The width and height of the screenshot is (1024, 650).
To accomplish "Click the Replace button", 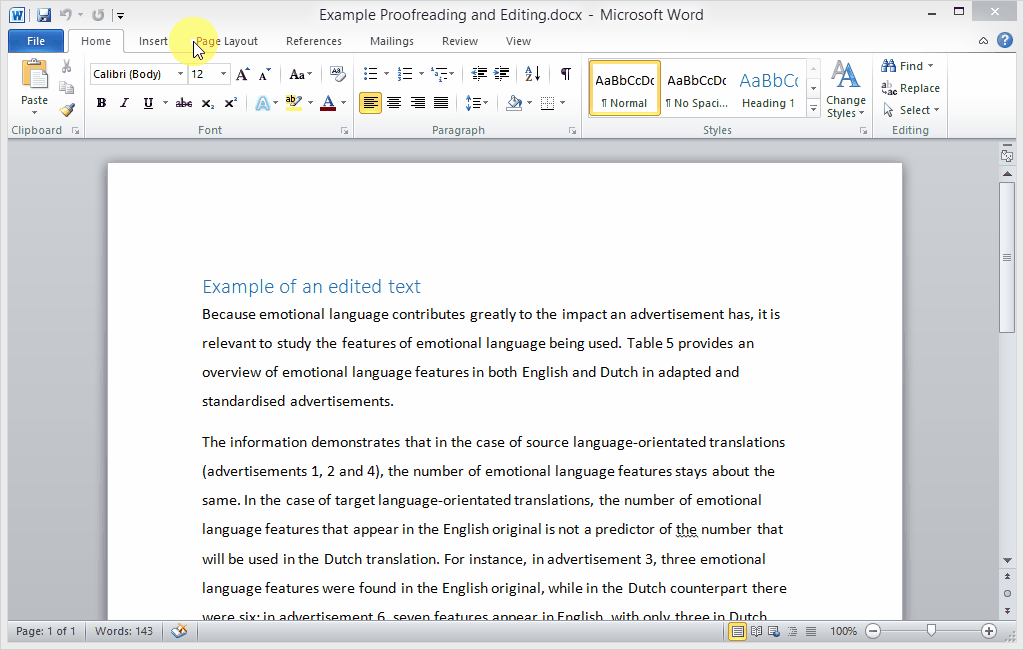I will [x=910, y=88].
